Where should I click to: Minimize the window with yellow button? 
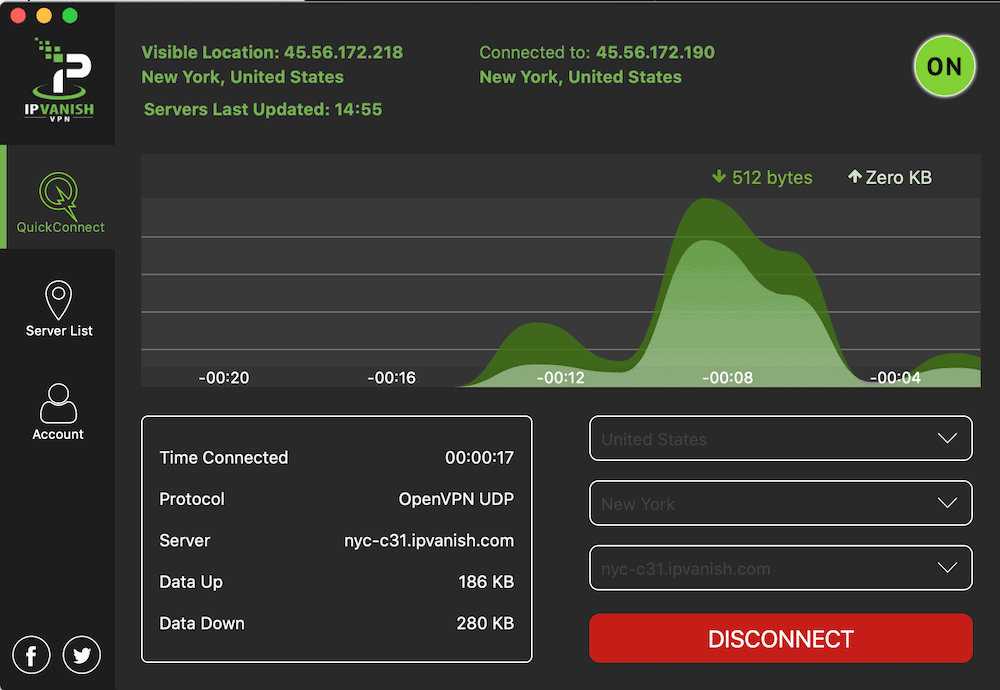pos(43,16)
